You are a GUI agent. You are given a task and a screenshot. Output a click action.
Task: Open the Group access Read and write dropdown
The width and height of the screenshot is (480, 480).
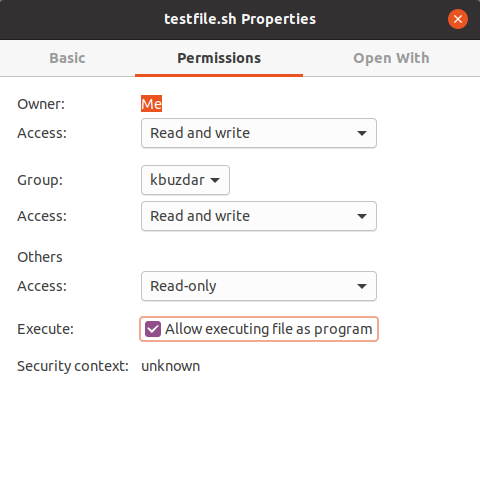[259, 216]
